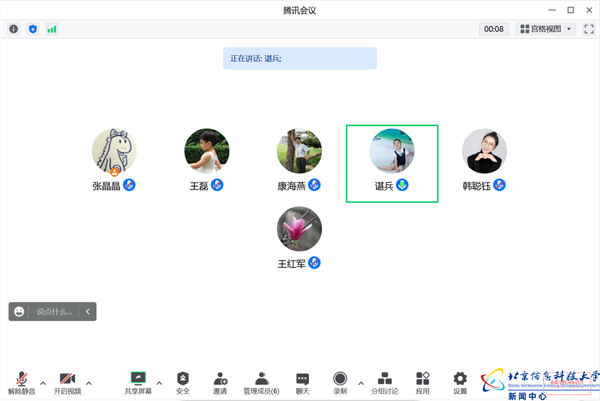
Task: Select 谌兵's highlighted video tile
Action: [x=392, y=163]
